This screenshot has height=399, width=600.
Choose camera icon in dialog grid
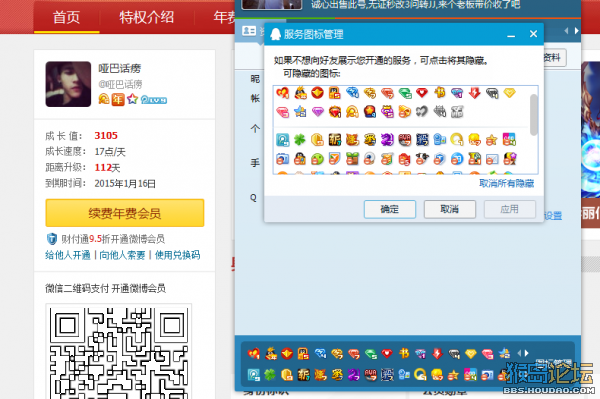282,159
